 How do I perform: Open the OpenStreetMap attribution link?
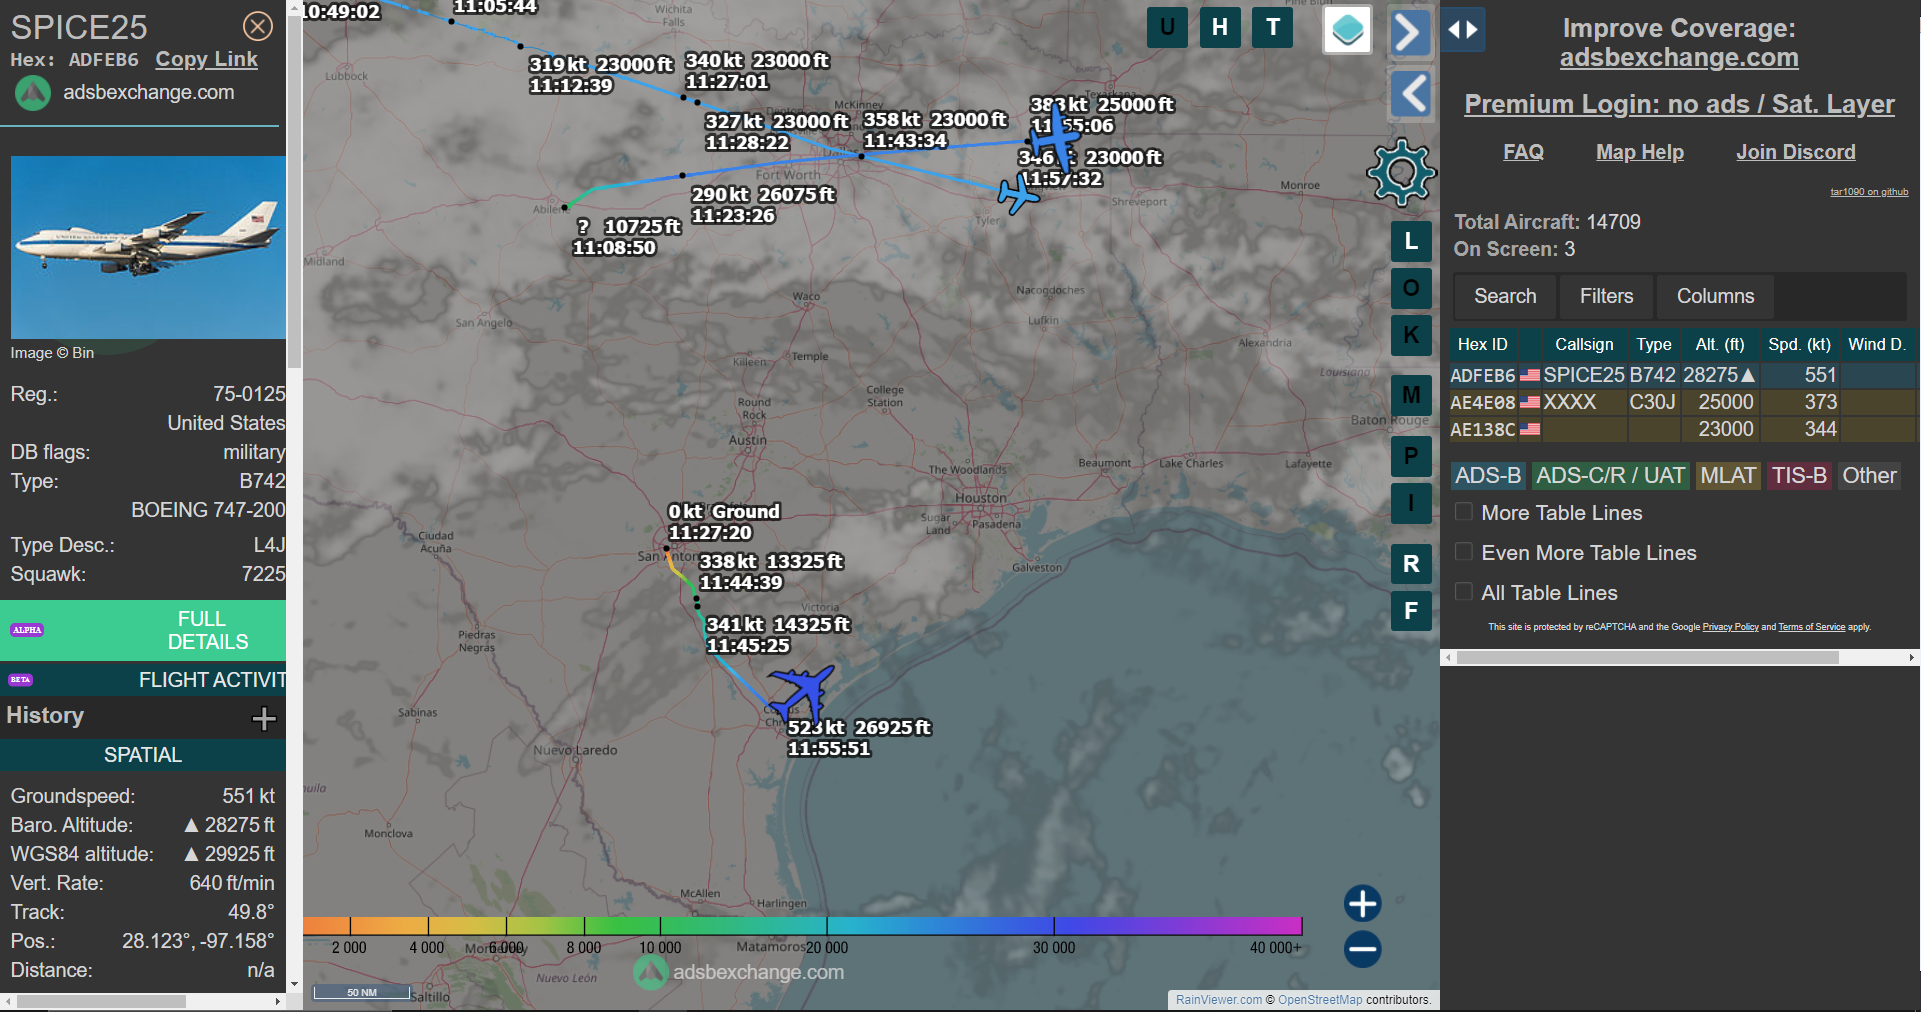[x=1320, y=1000]
